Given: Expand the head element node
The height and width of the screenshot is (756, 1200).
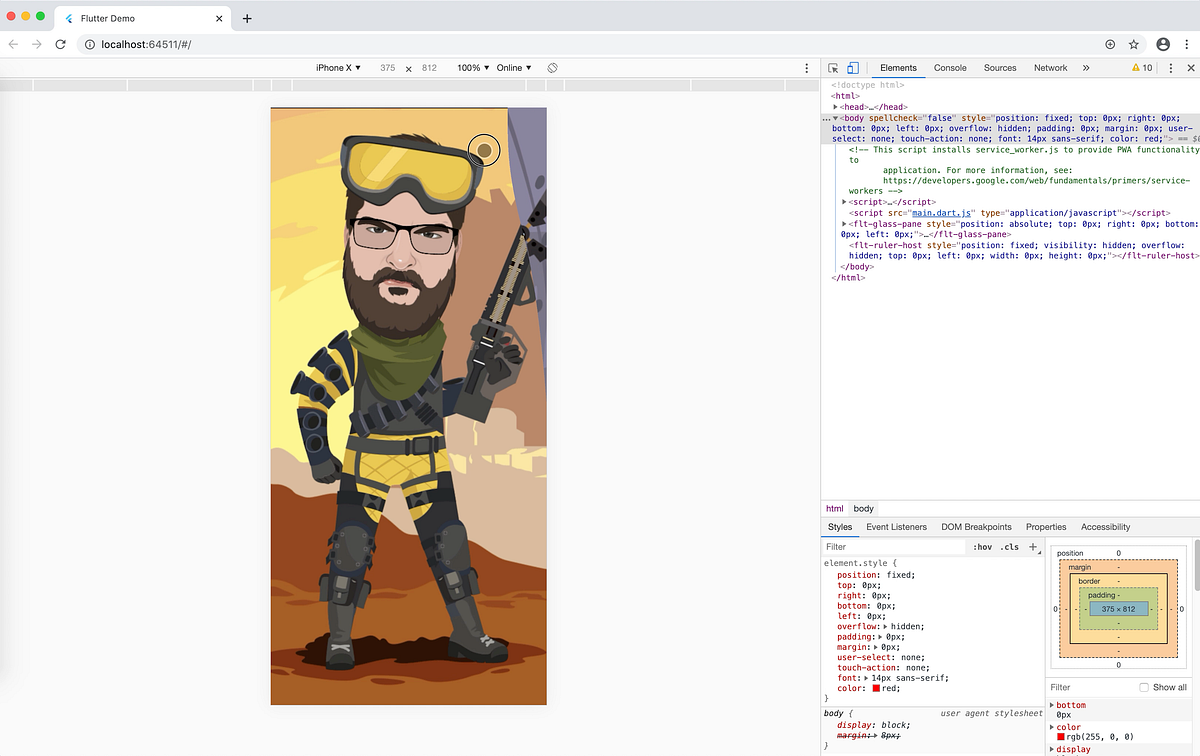Looking at the screenshot, I should 835,107.
